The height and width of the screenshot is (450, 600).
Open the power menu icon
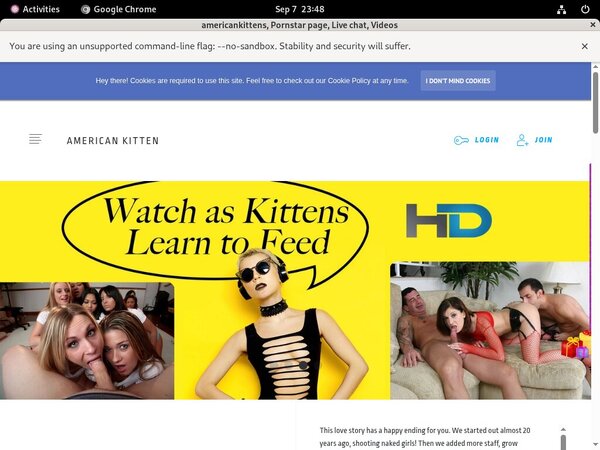tap(586, 9)
